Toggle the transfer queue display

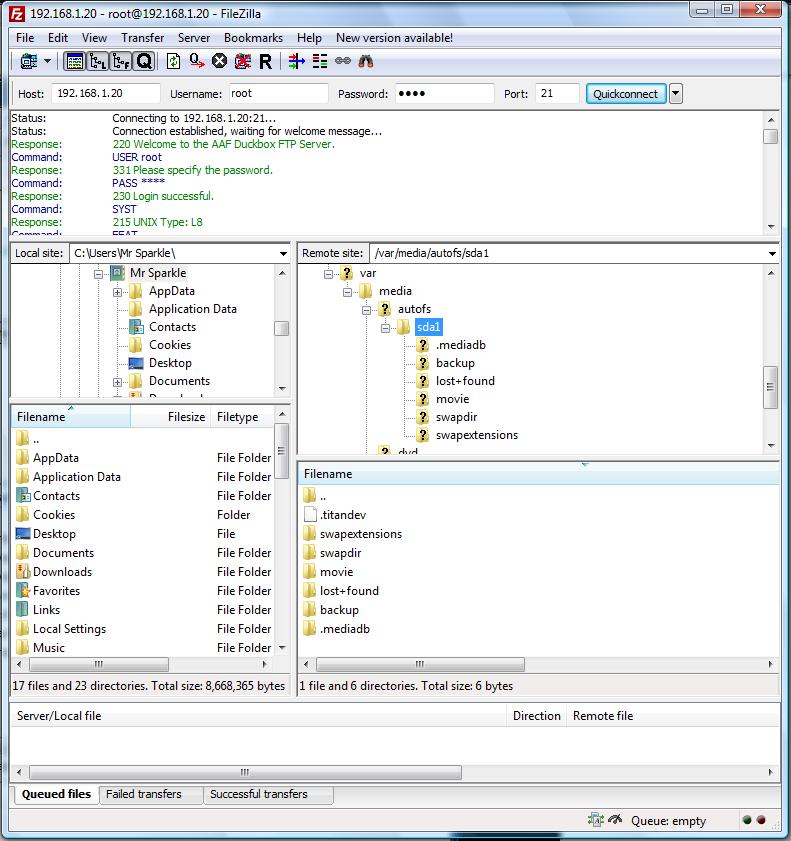click(144, 62)
